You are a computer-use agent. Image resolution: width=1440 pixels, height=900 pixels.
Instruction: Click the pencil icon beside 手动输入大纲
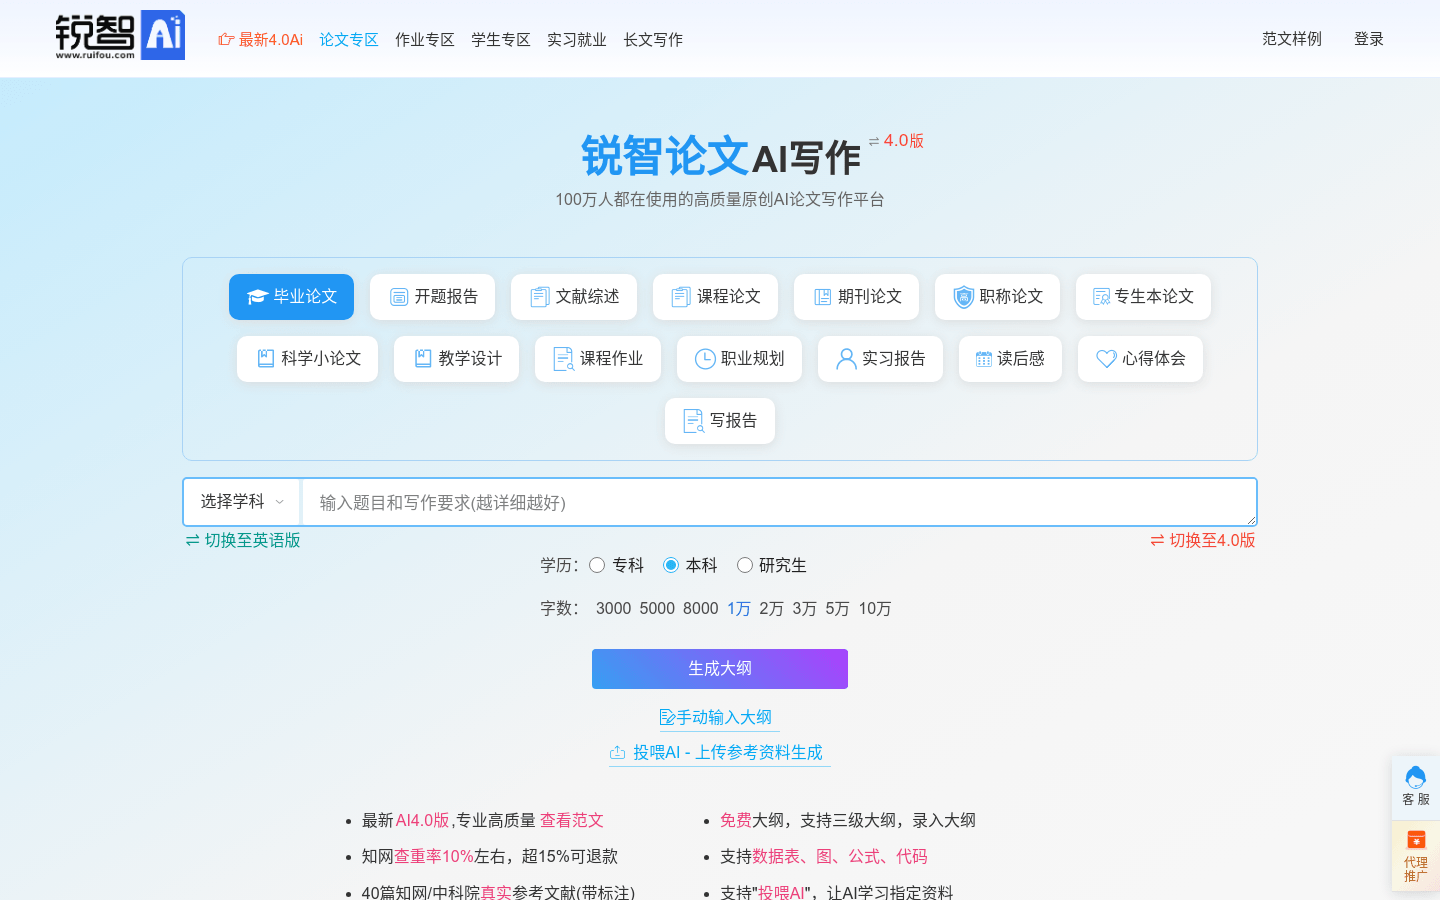667,717
